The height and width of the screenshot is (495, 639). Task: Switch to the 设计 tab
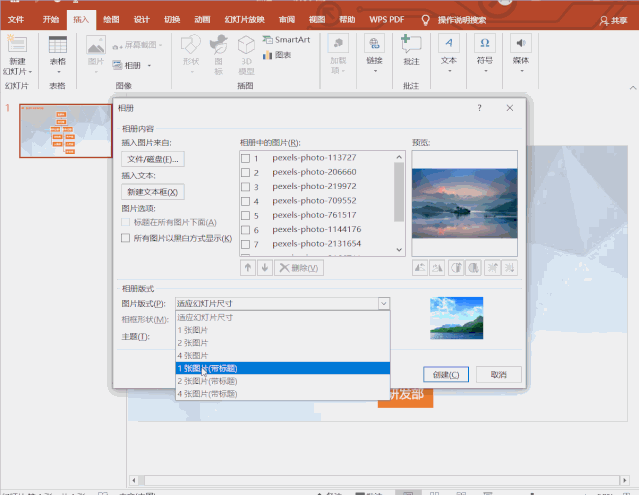[x=141, y=20]
